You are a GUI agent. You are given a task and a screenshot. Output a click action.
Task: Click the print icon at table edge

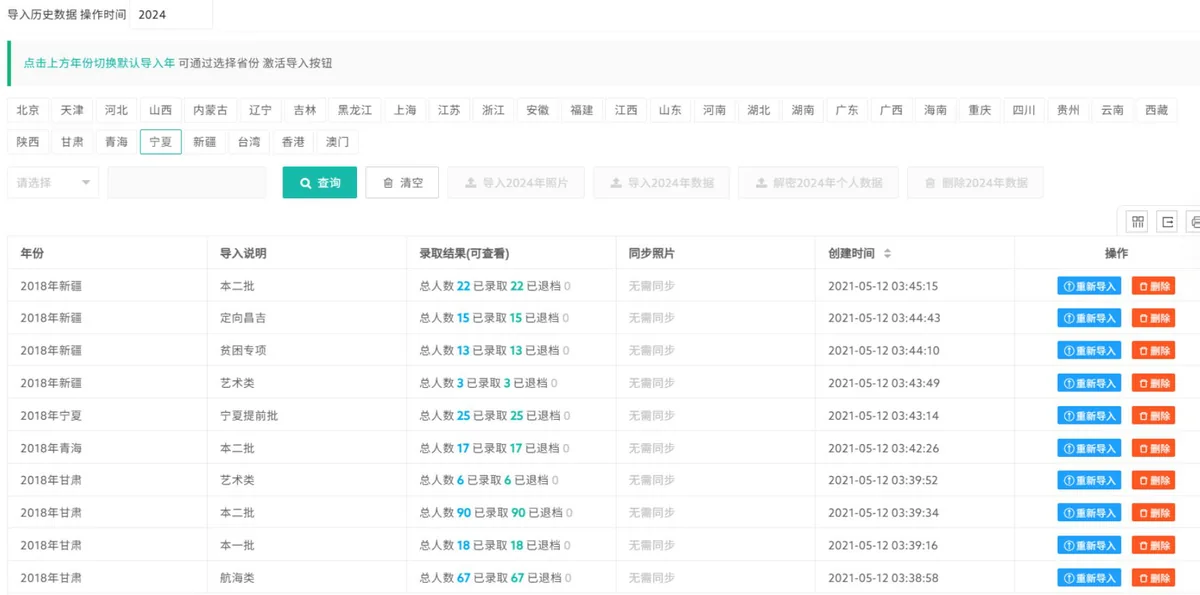(1193, 222)
